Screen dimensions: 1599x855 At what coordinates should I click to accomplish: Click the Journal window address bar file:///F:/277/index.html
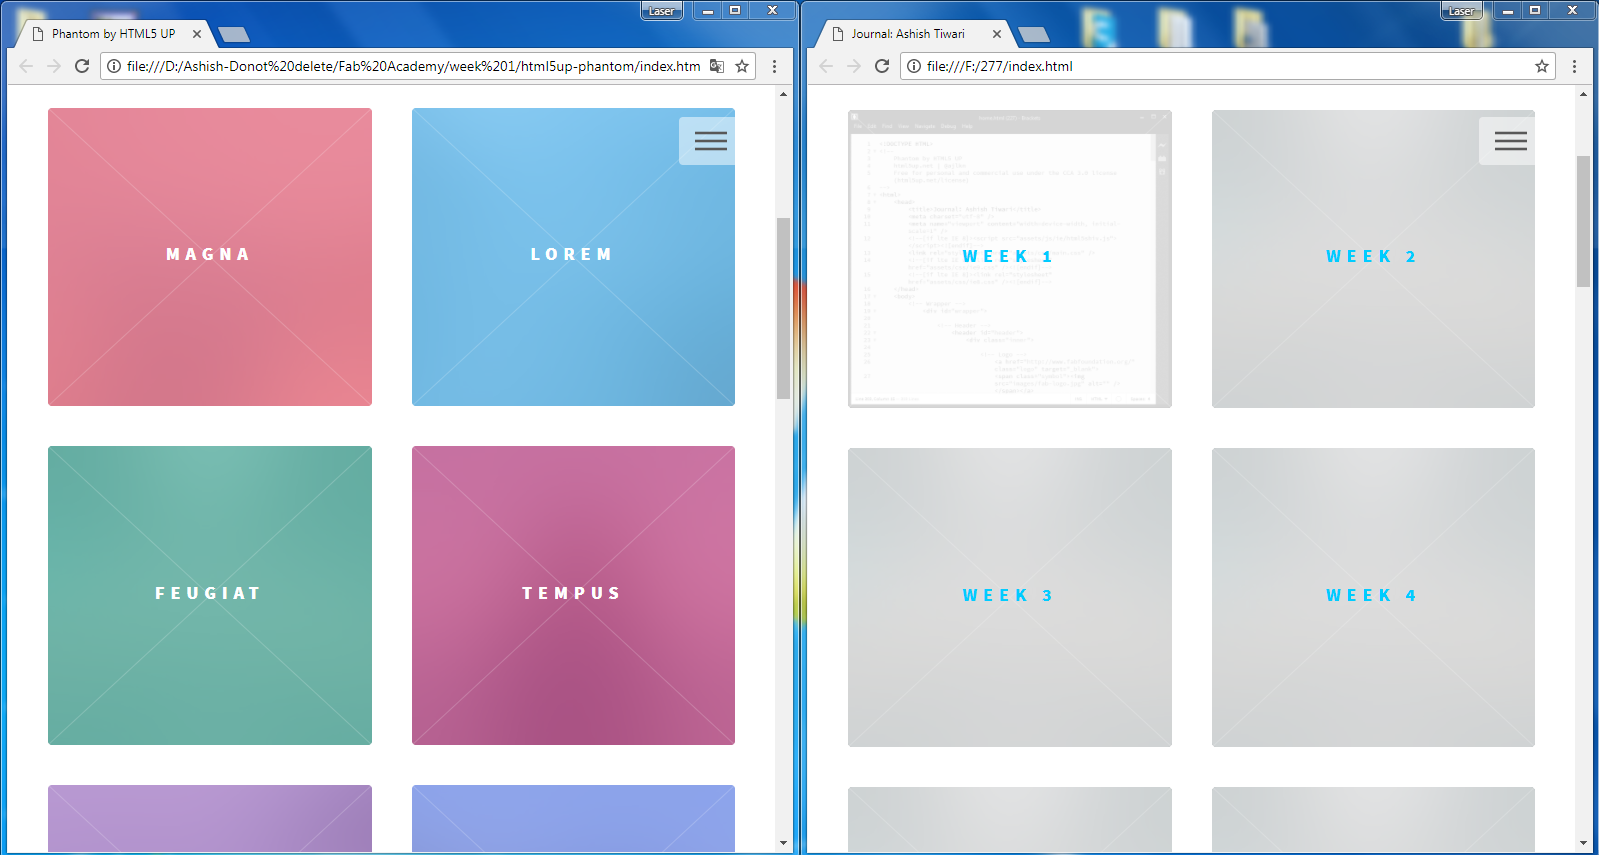point(1000,66)
